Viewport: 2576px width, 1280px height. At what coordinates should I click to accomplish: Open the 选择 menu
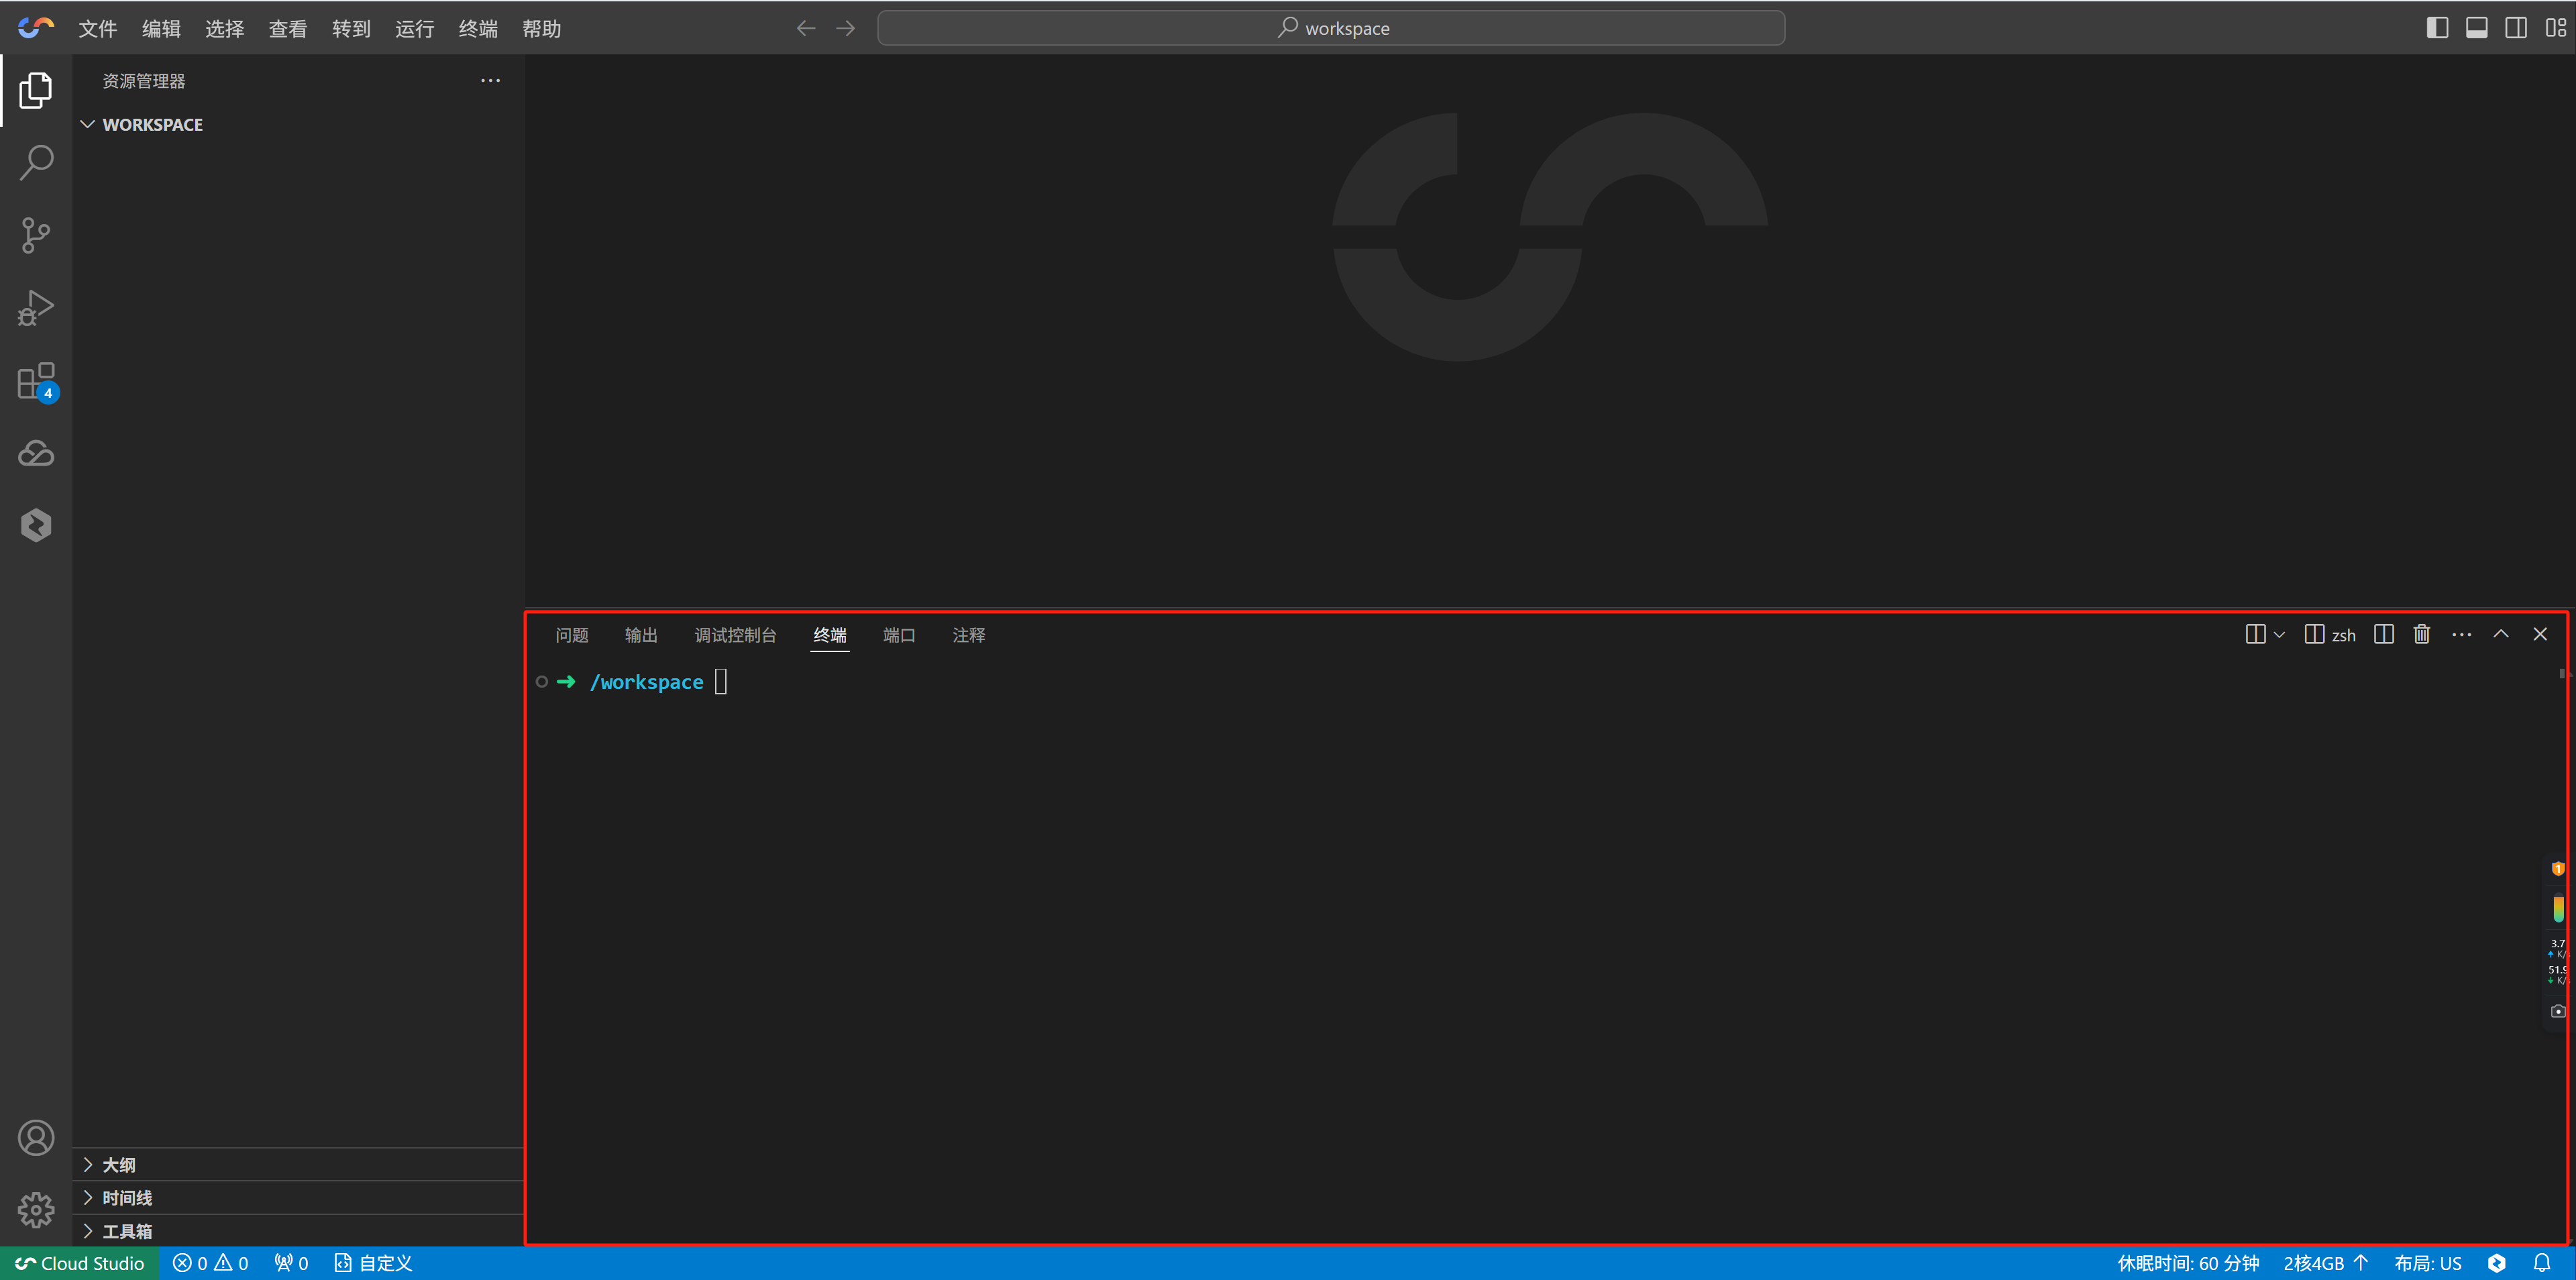224,29
